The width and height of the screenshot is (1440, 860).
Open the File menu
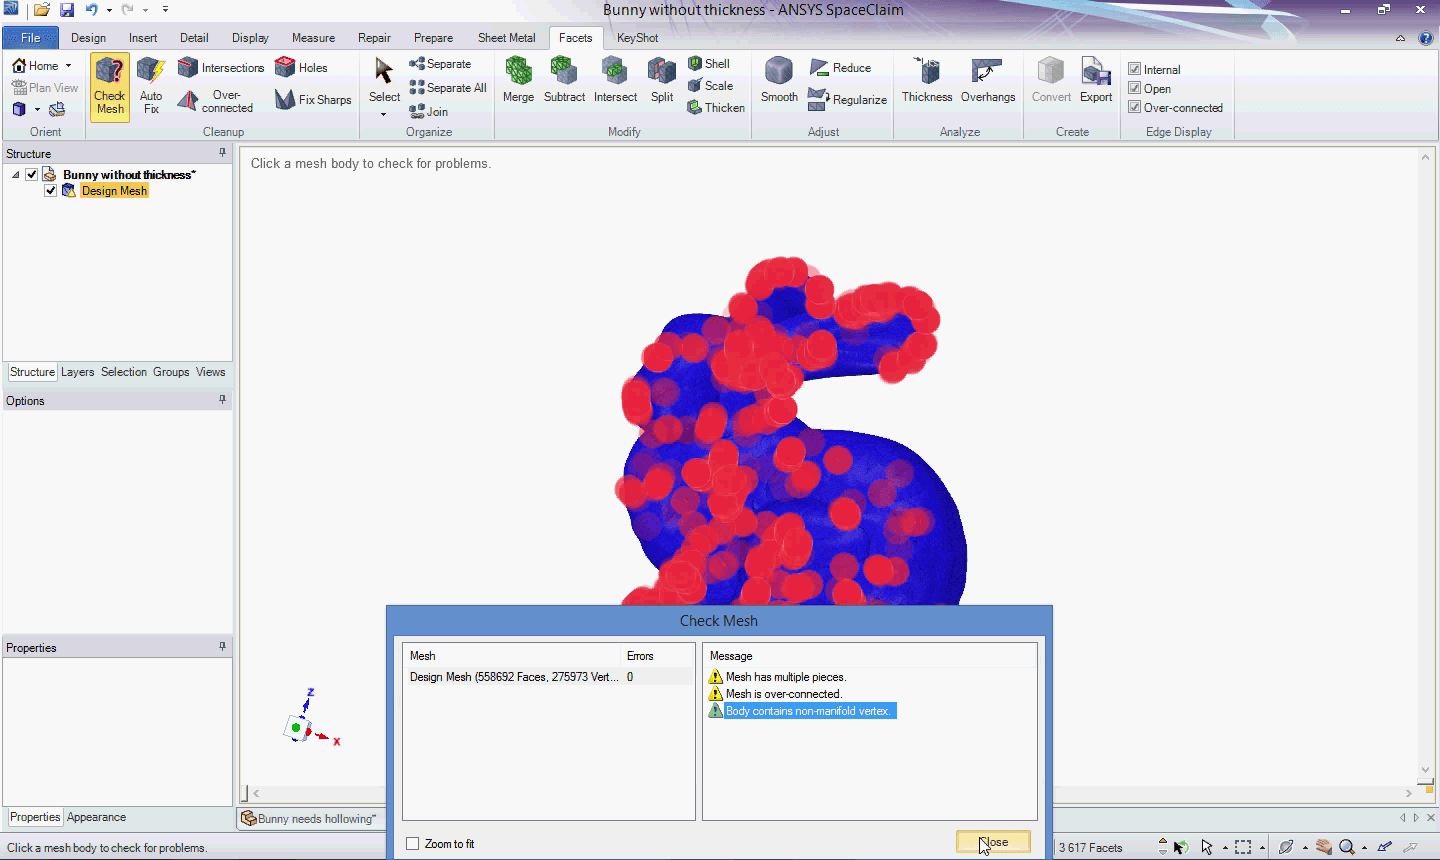point(31,38)
